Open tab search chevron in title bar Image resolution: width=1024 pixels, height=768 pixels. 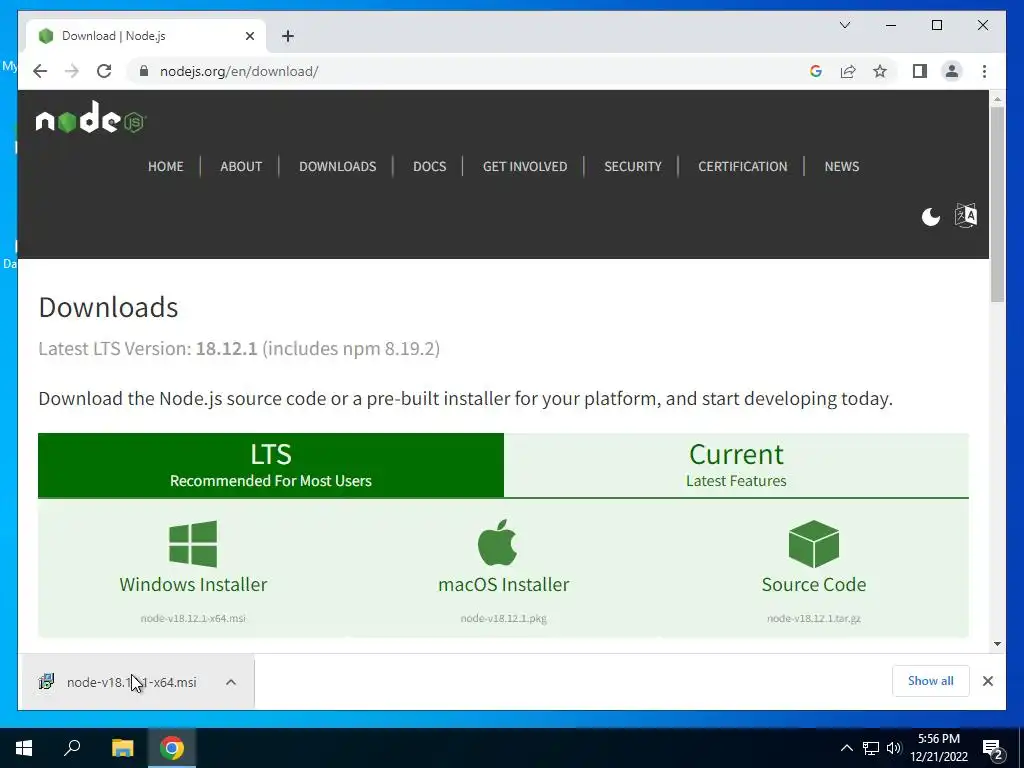point(844,25)
